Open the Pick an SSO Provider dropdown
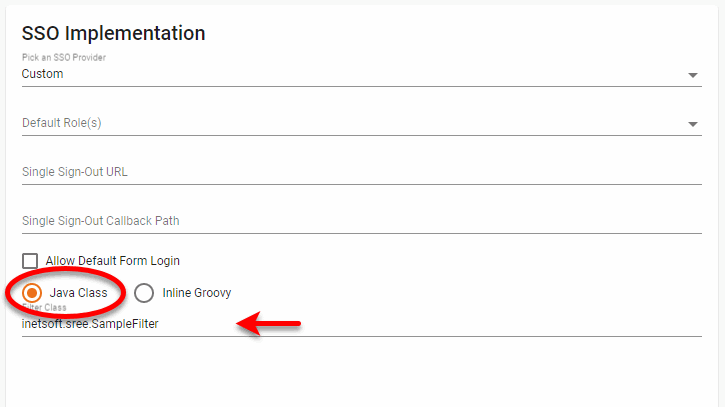The width and height of the screenshot is (725, 407). click(360, 74)
